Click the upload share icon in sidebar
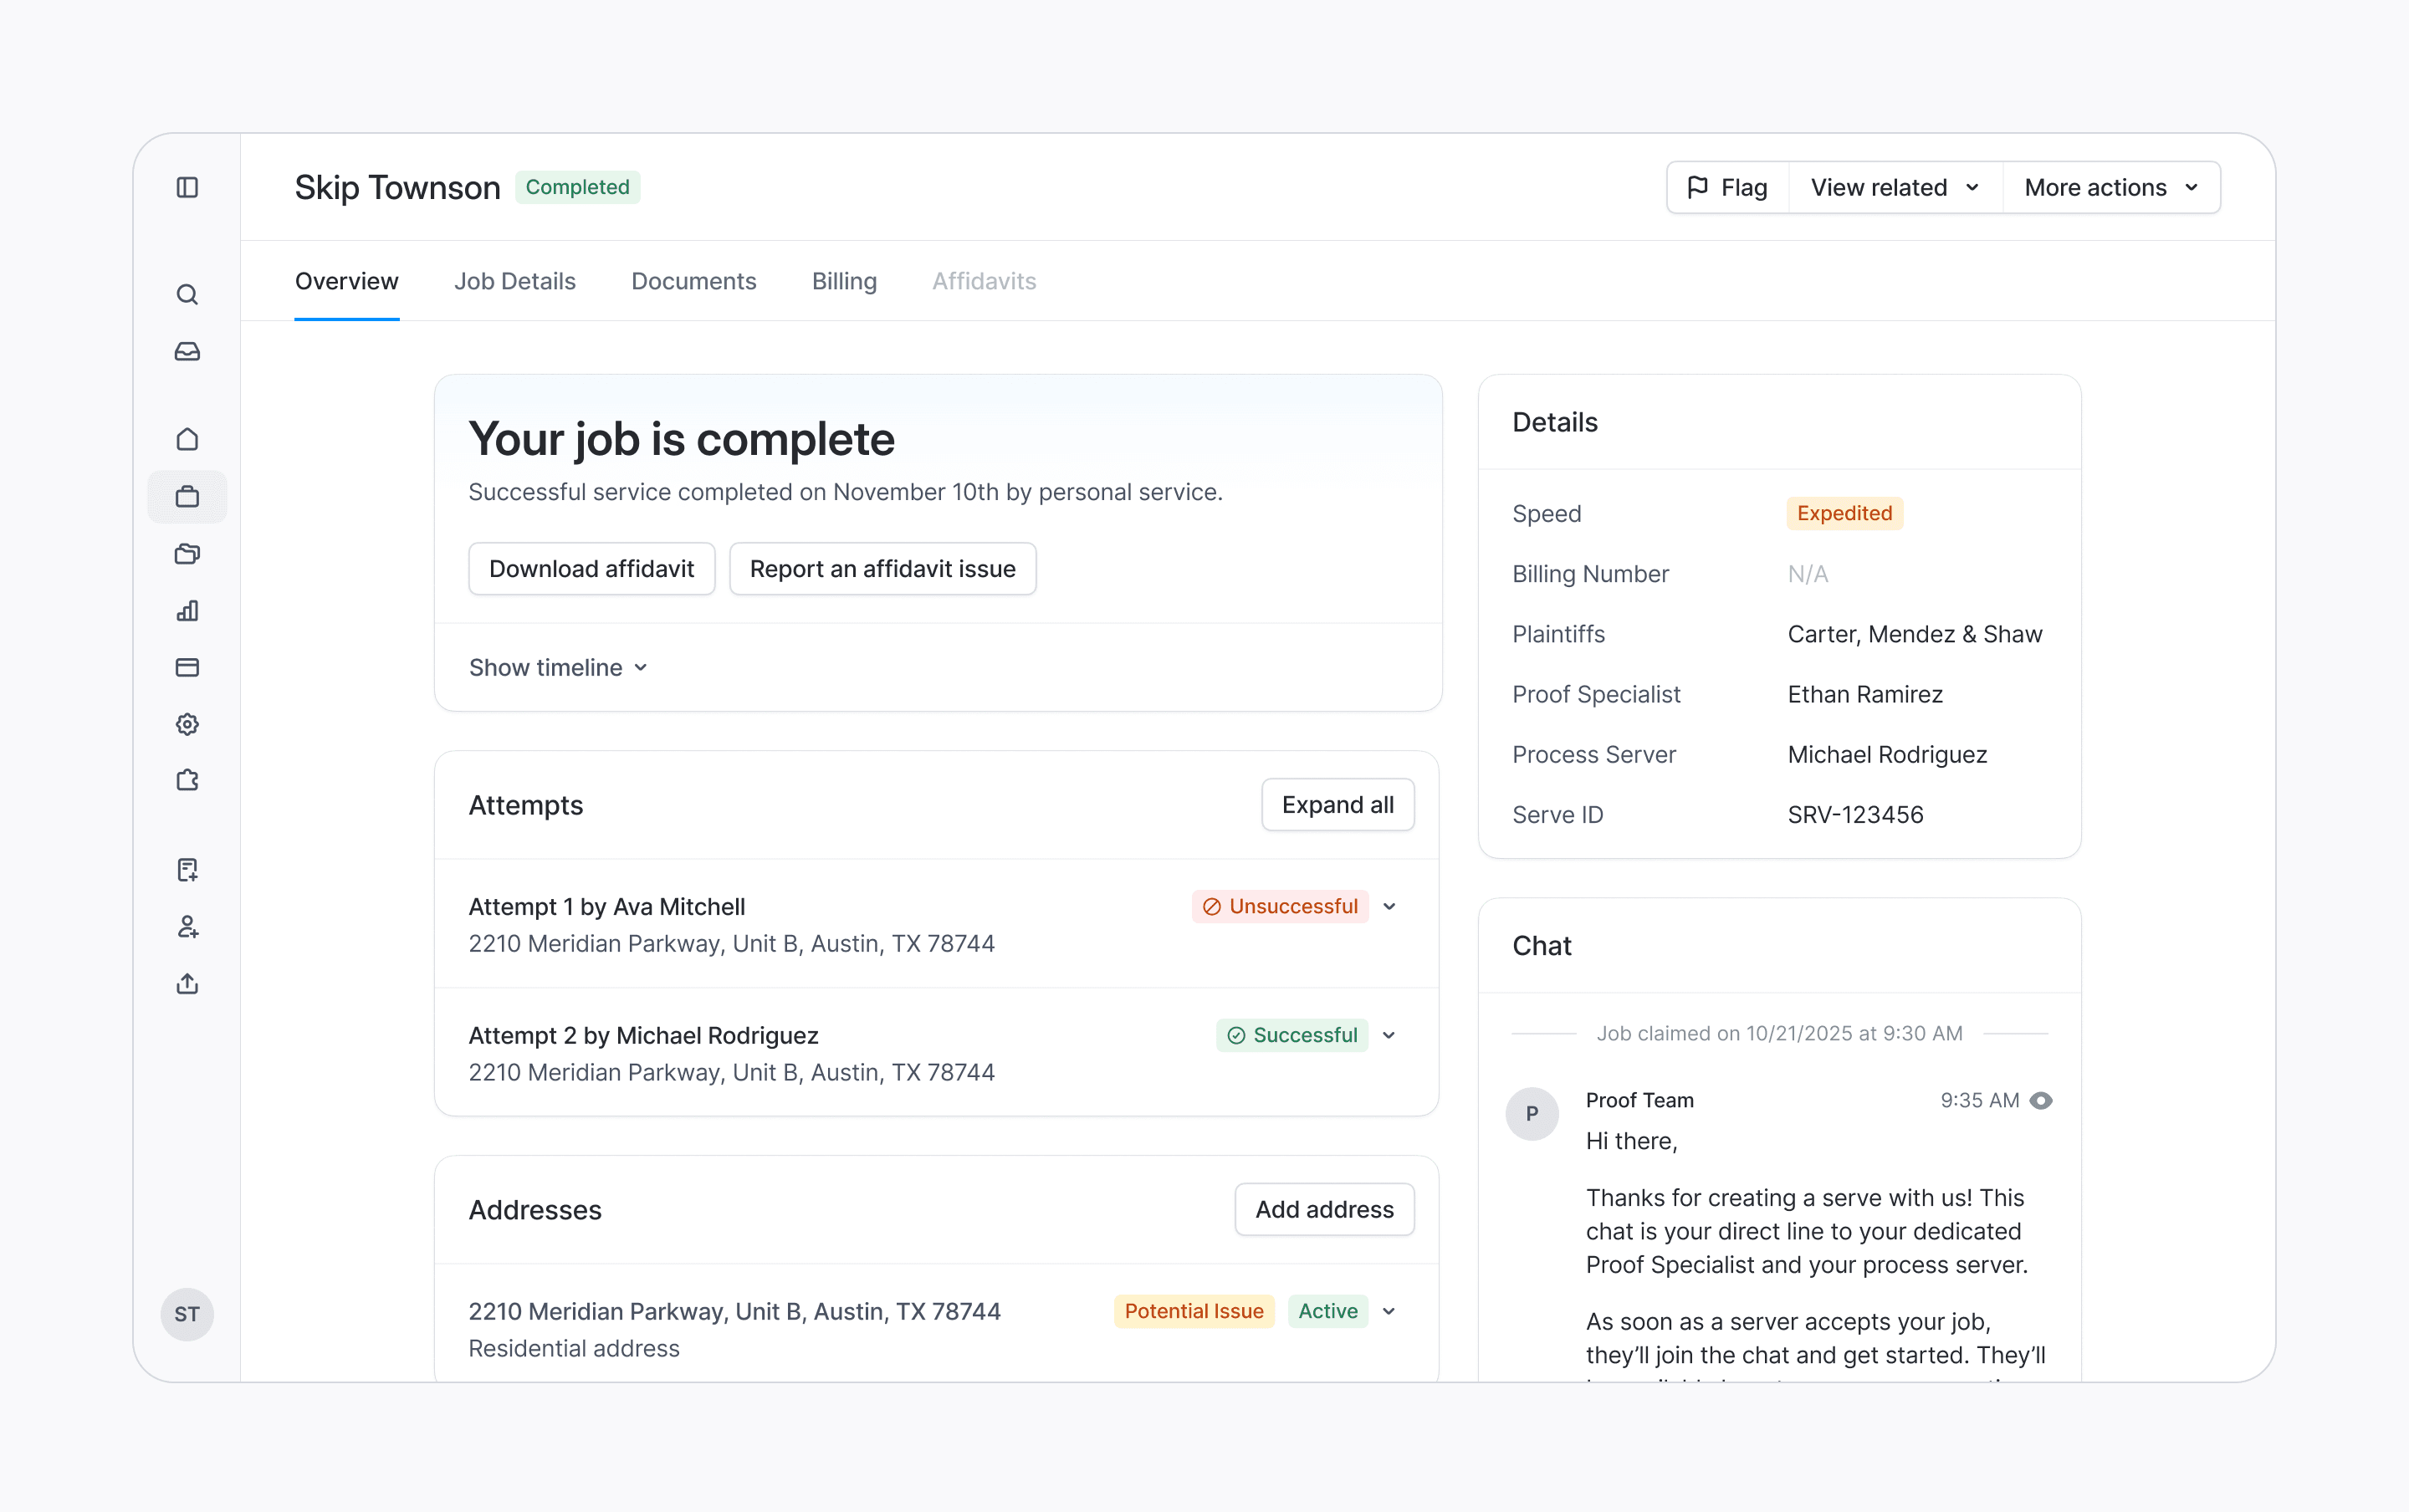The width and height of the screenshot is (2409, 1512). point(187,984)
